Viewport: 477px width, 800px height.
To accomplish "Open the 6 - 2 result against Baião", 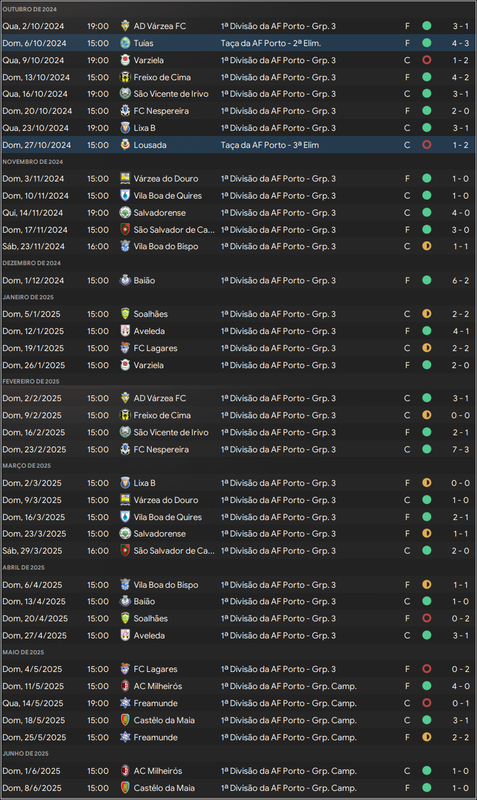I will click(x=460, y=281).
